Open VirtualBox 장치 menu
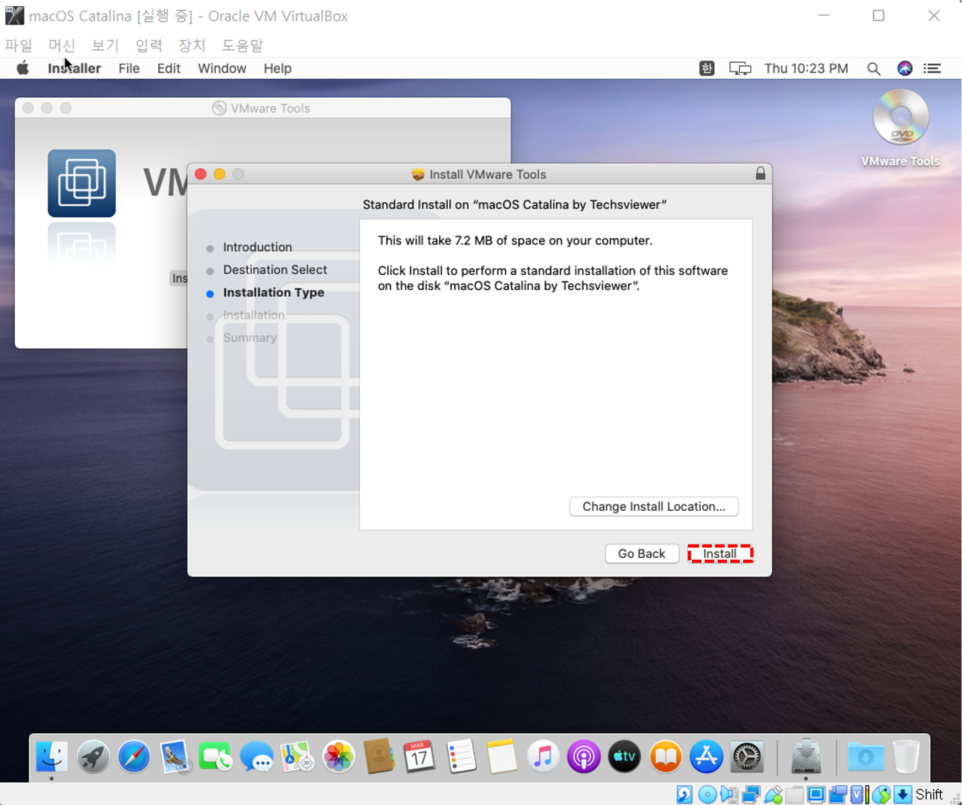 click(191, 45)
